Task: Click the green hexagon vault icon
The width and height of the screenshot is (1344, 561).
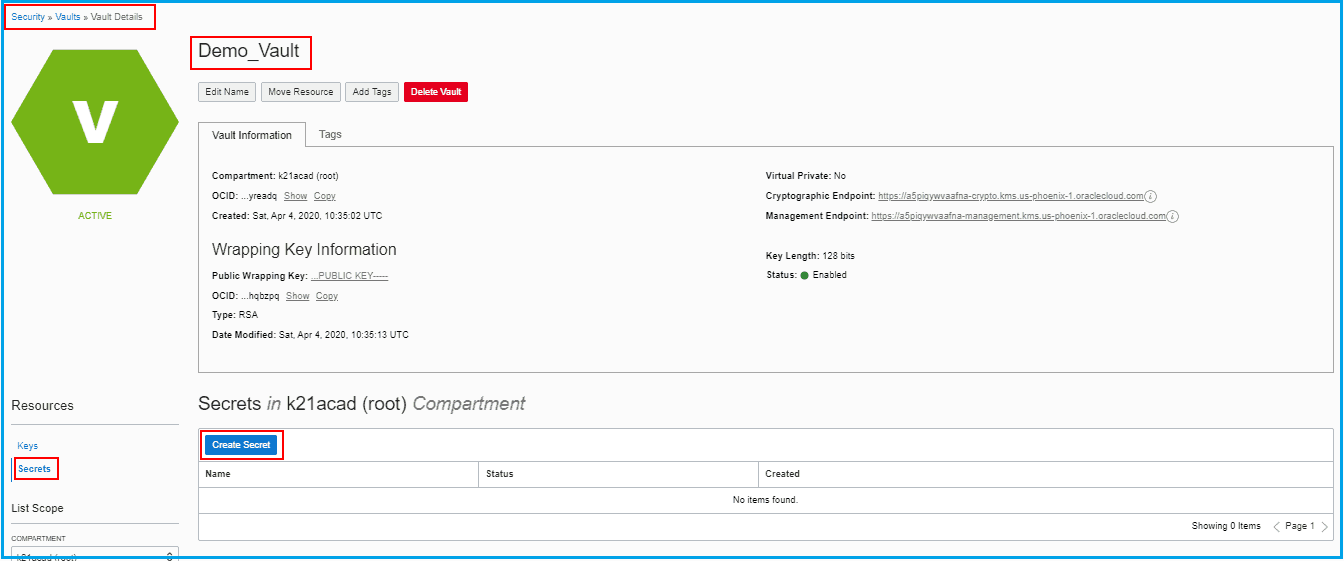Action: click(94, 121)
